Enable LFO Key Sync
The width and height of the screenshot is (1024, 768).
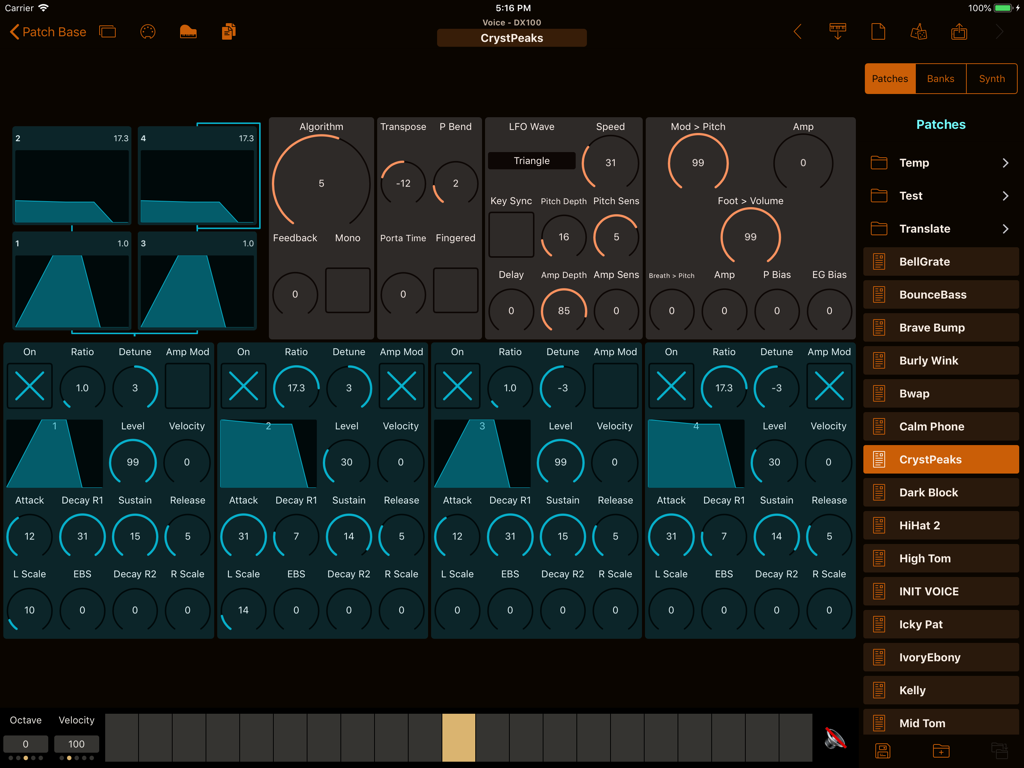pos(511,235)
